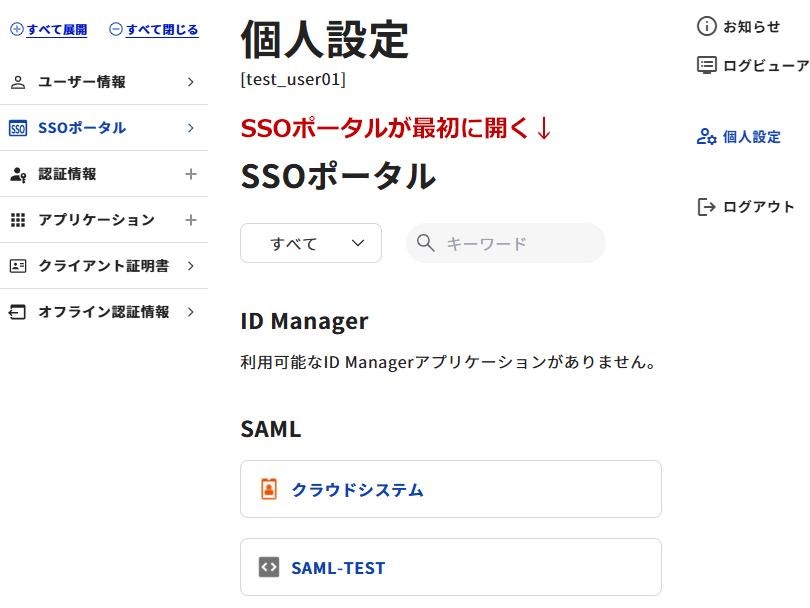This screenshot has height=608, width=810.
Task: Open the すべて filter dropdown
Action: (311, 243)
